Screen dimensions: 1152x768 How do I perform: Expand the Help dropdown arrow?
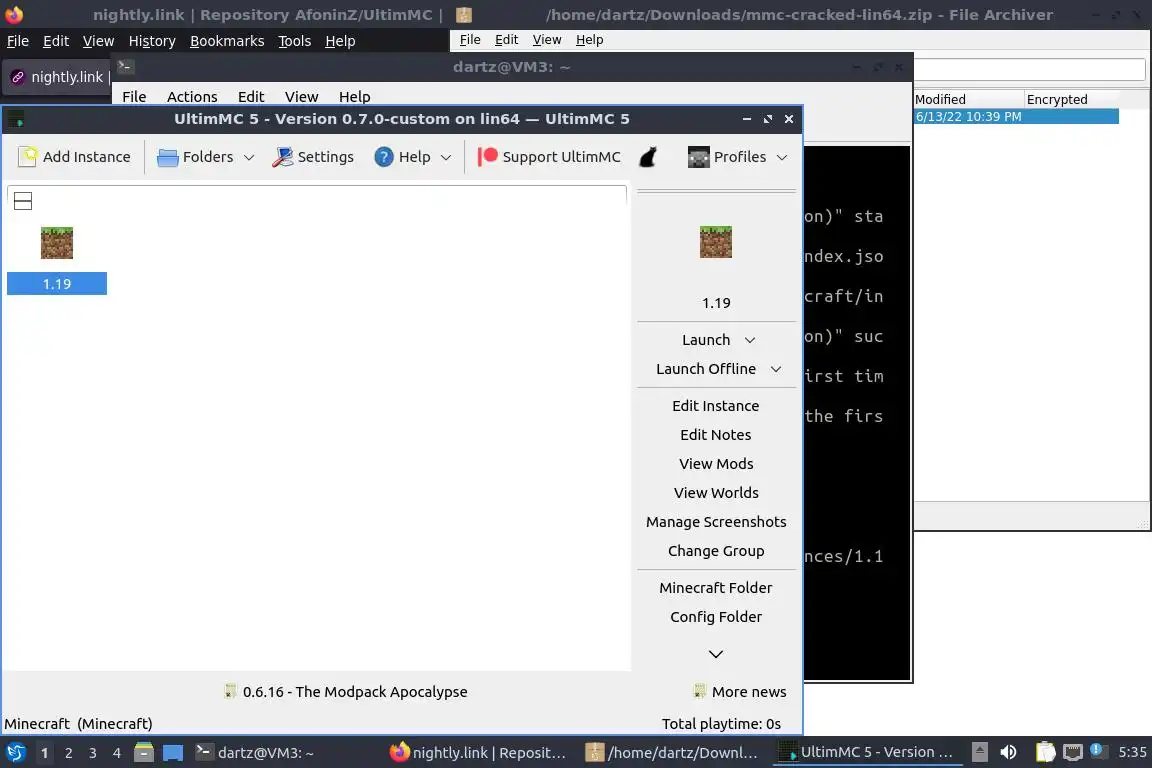pyautogui.click(x=446, y=157)
